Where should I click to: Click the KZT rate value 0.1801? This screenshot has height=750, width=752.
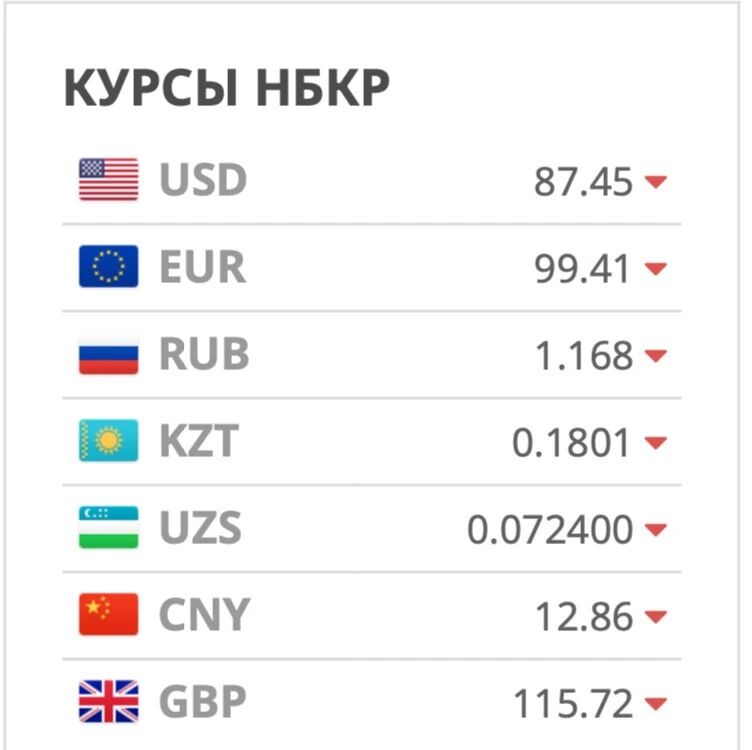point(571,442)
